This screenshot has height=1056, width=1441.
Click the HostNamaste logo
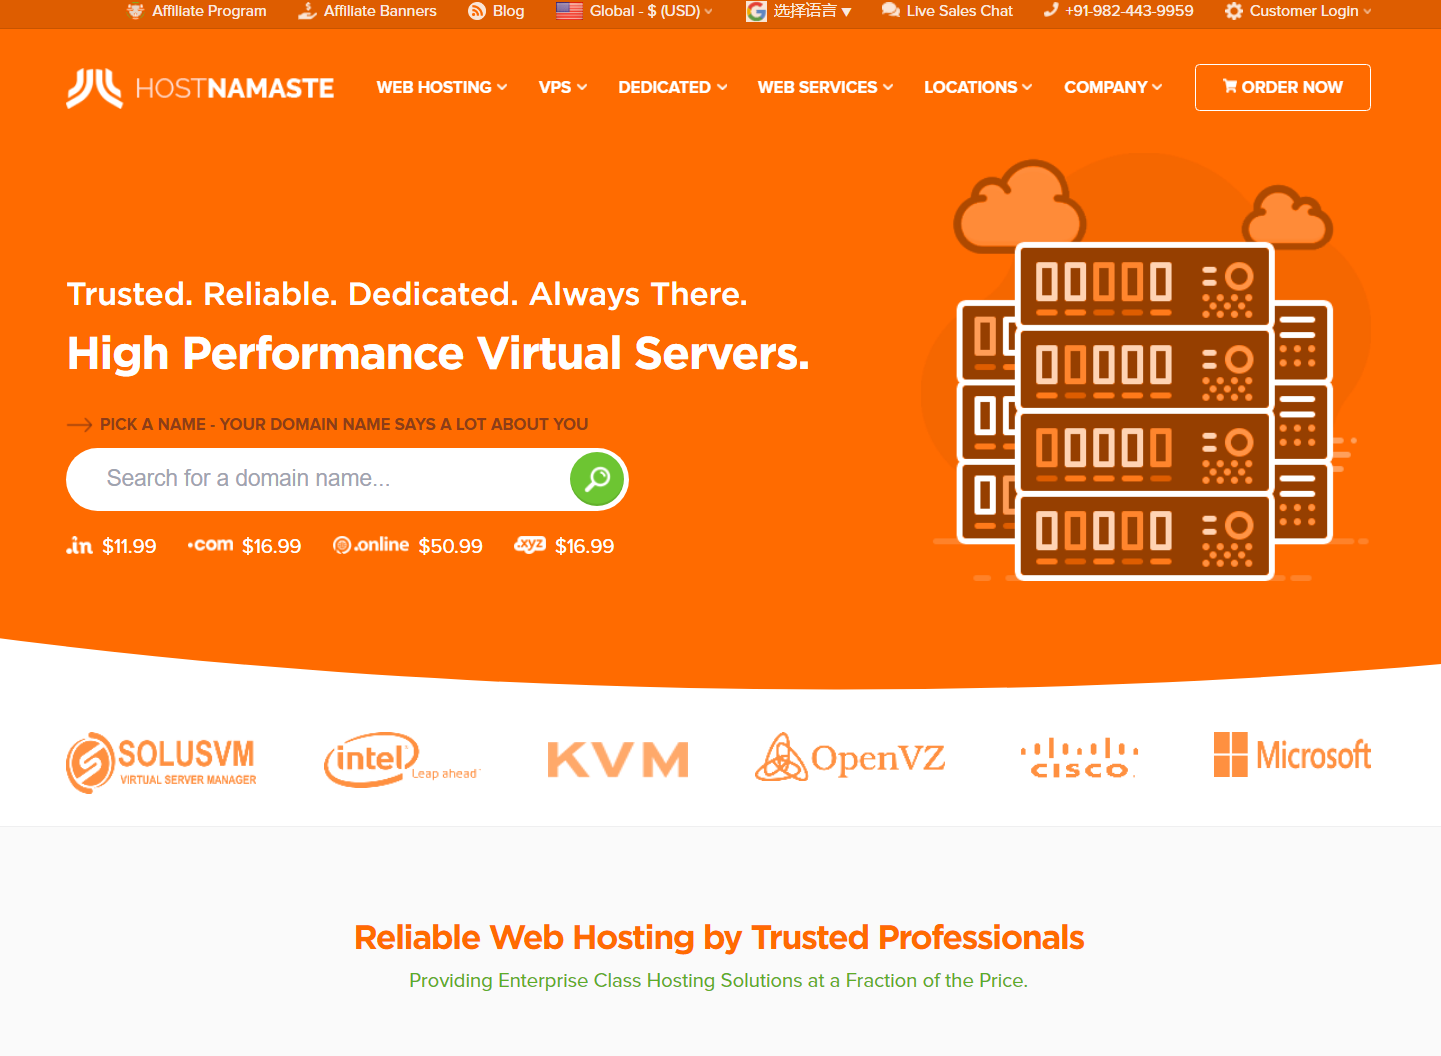pos(200,88)
